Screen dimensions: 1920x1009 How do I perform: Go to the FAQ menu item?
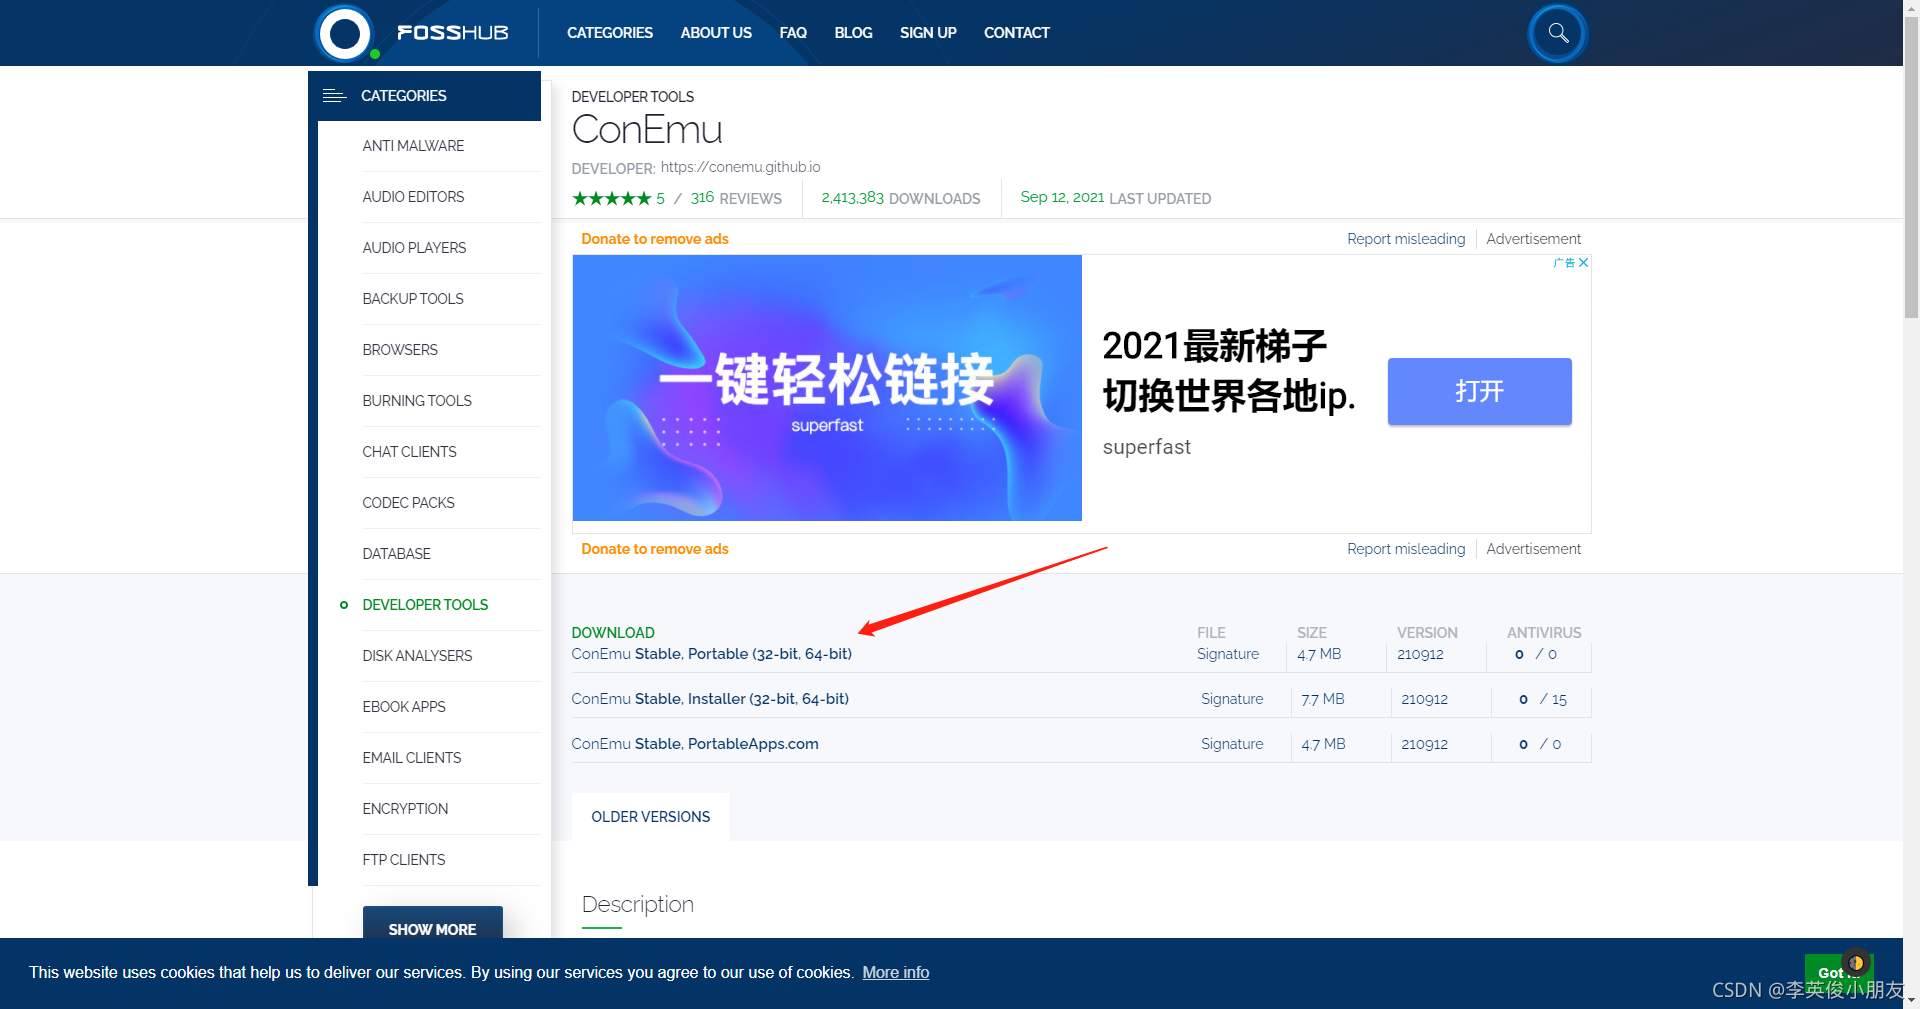793,33
